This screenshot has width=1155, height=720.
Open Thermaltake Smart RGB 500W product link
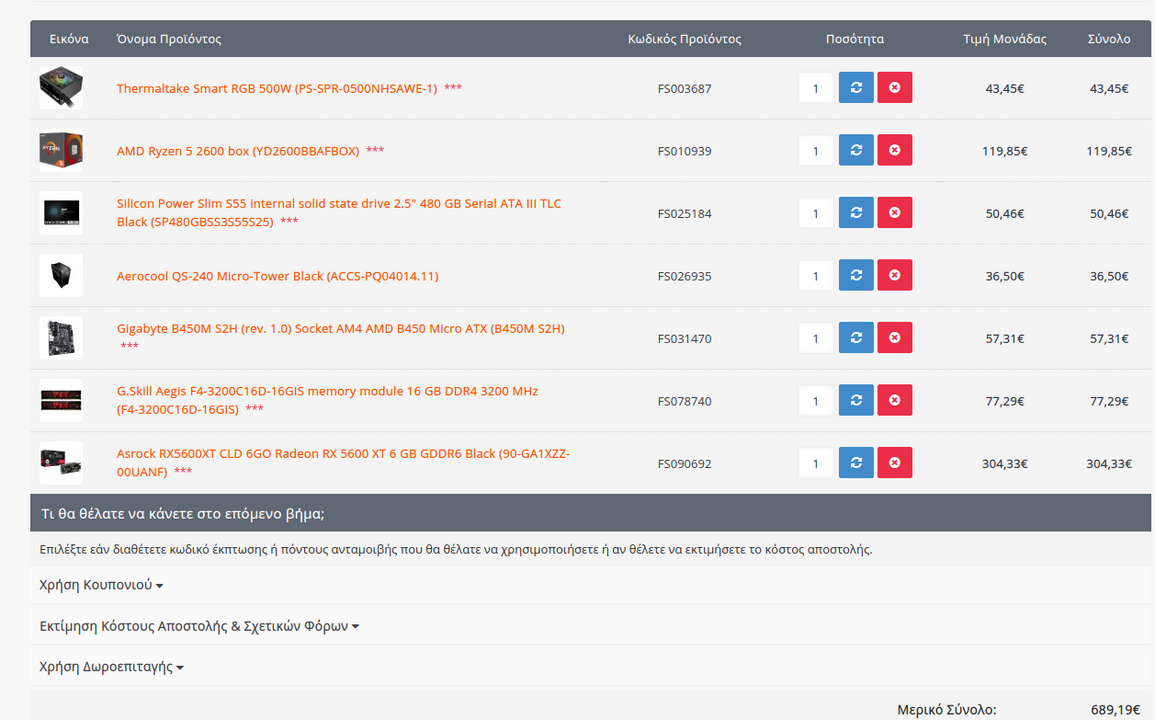(277, 88)
